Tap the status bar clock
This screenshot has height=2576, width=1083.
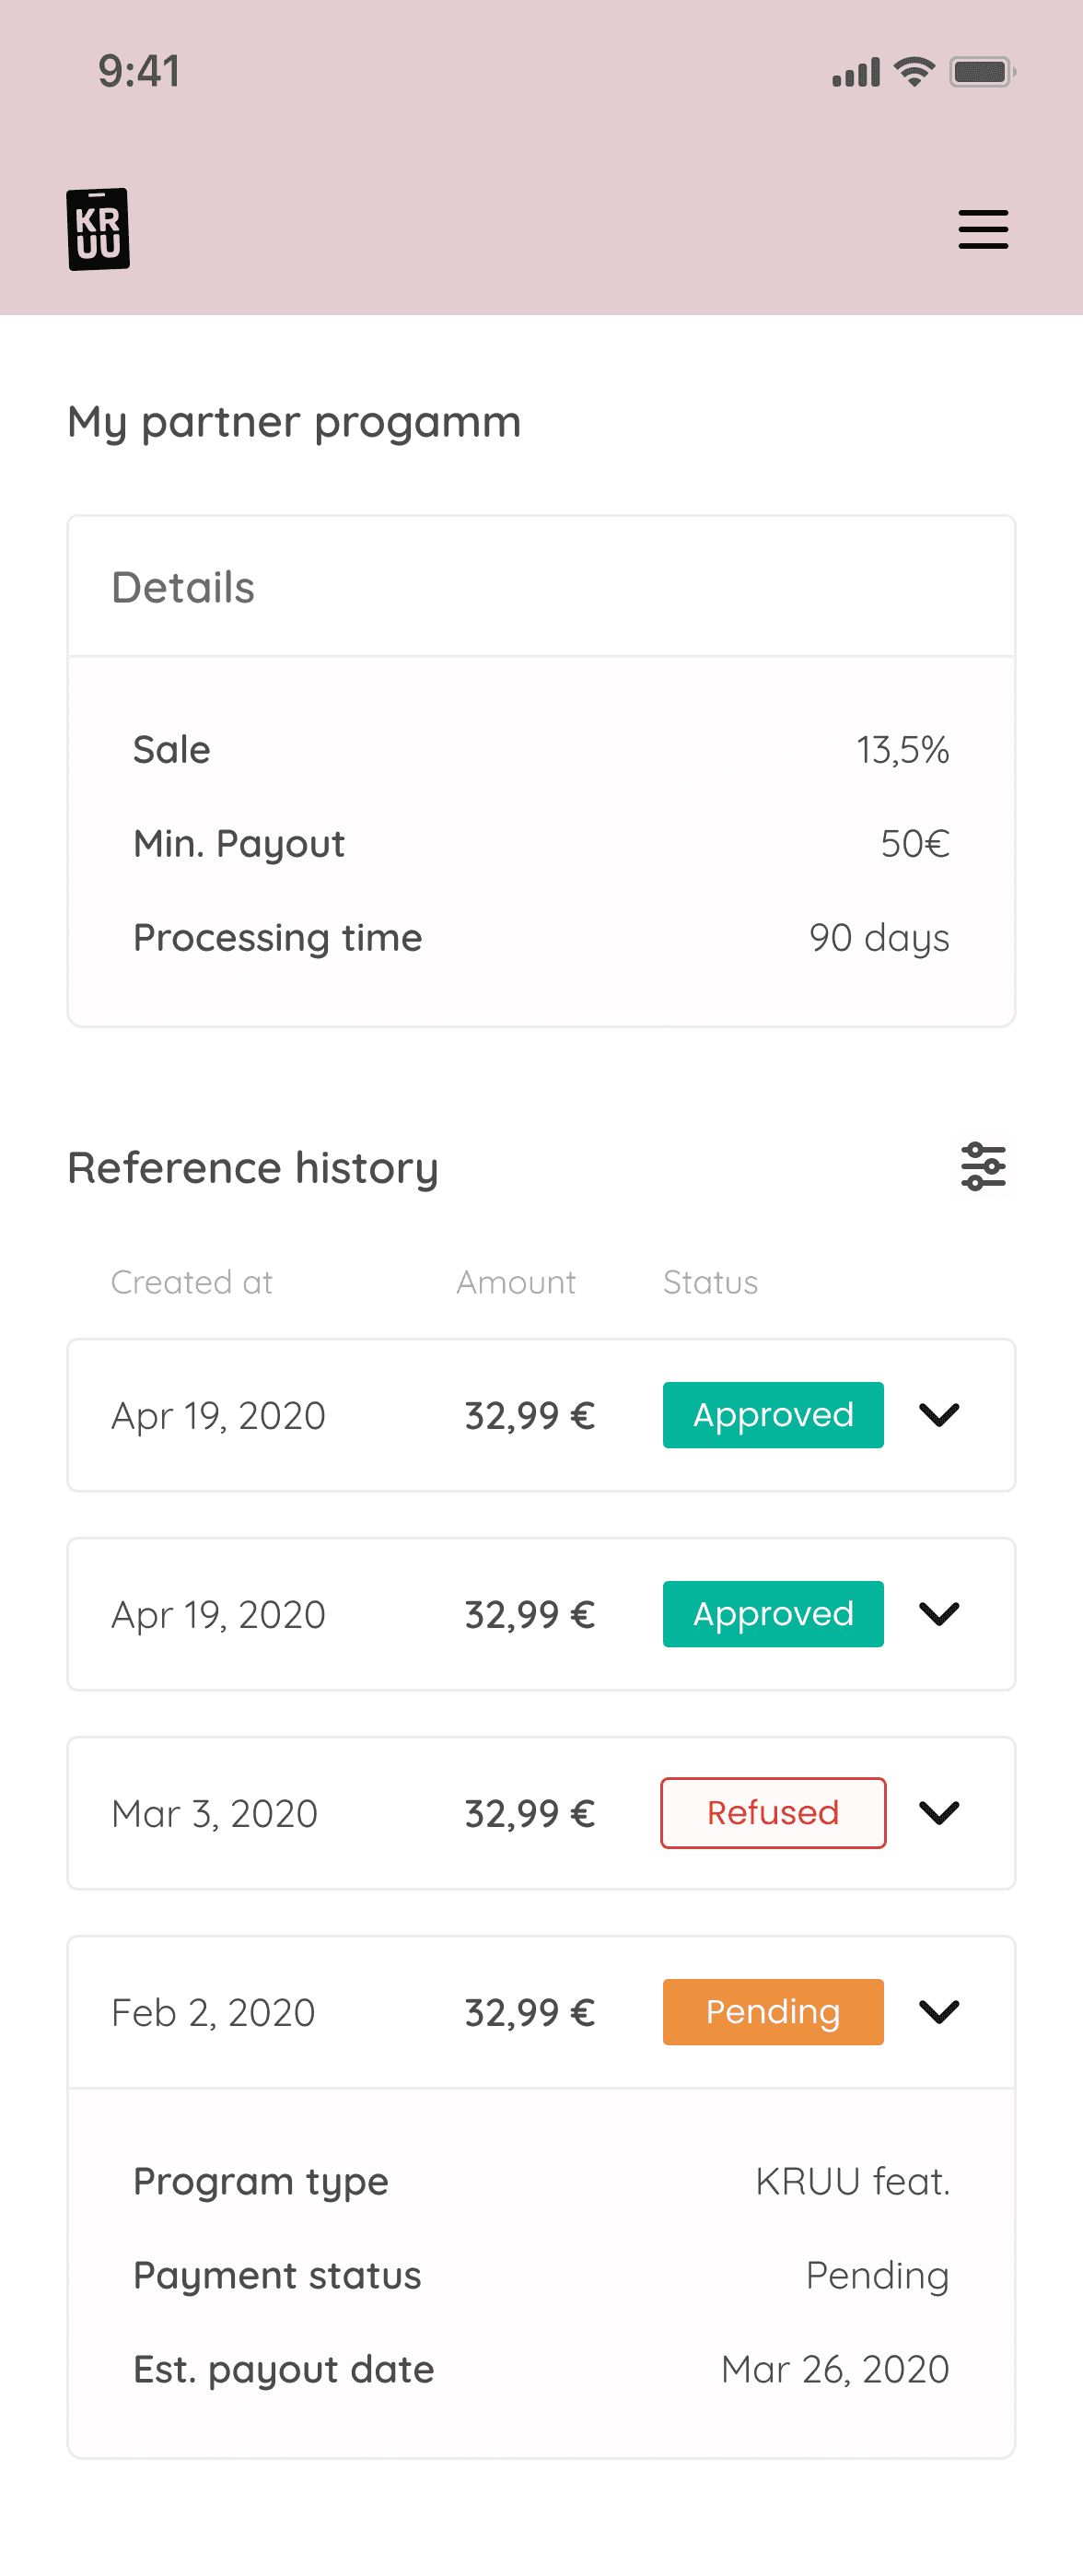click(x=139, y=72)
